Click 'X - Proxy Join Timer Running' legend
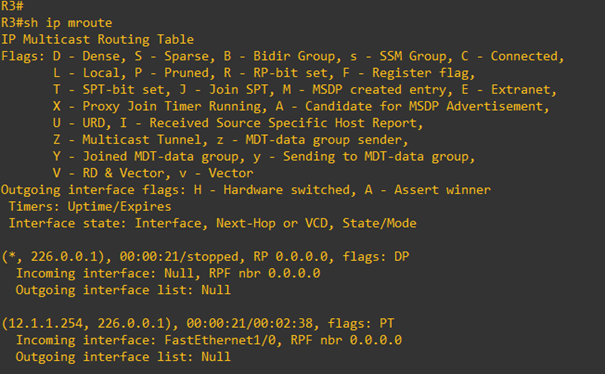605x374 pixels. (x=157, y=107)
